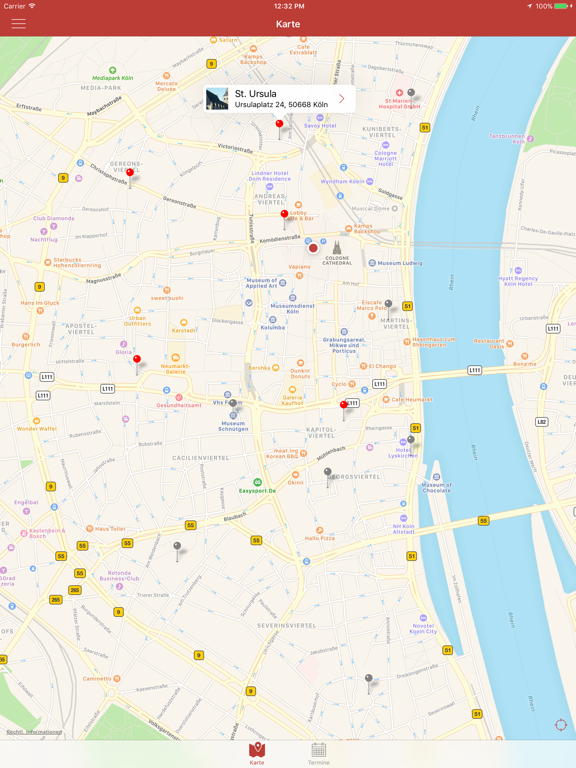
Task: Tap the Savoy Hotel icon
Action: tap(320, 118)
